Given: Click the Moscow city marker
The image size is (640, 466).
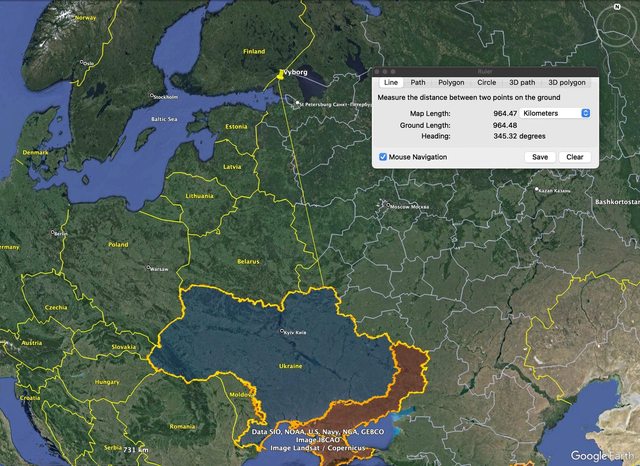Looking at the screenshot, I should (x=387, y=206).
